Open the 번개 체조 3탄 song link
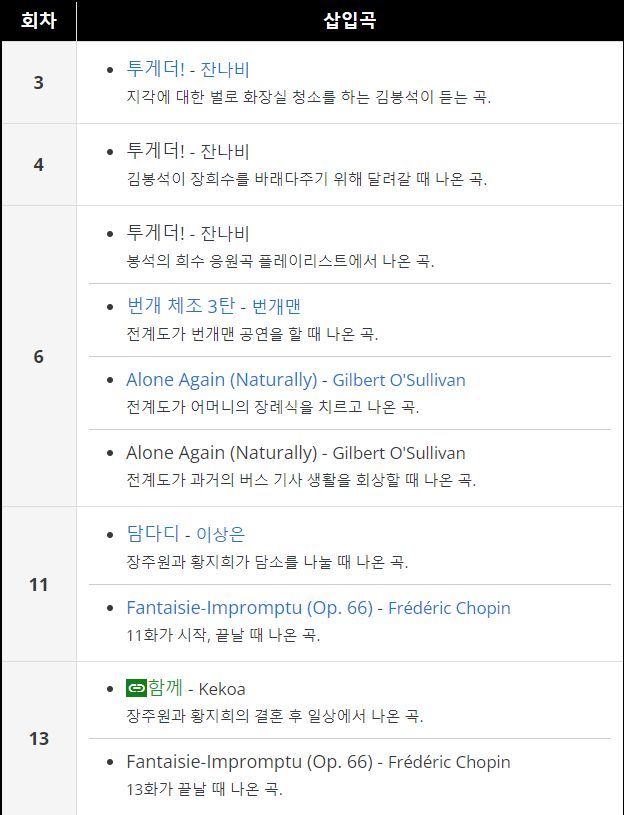 (181, 306)
